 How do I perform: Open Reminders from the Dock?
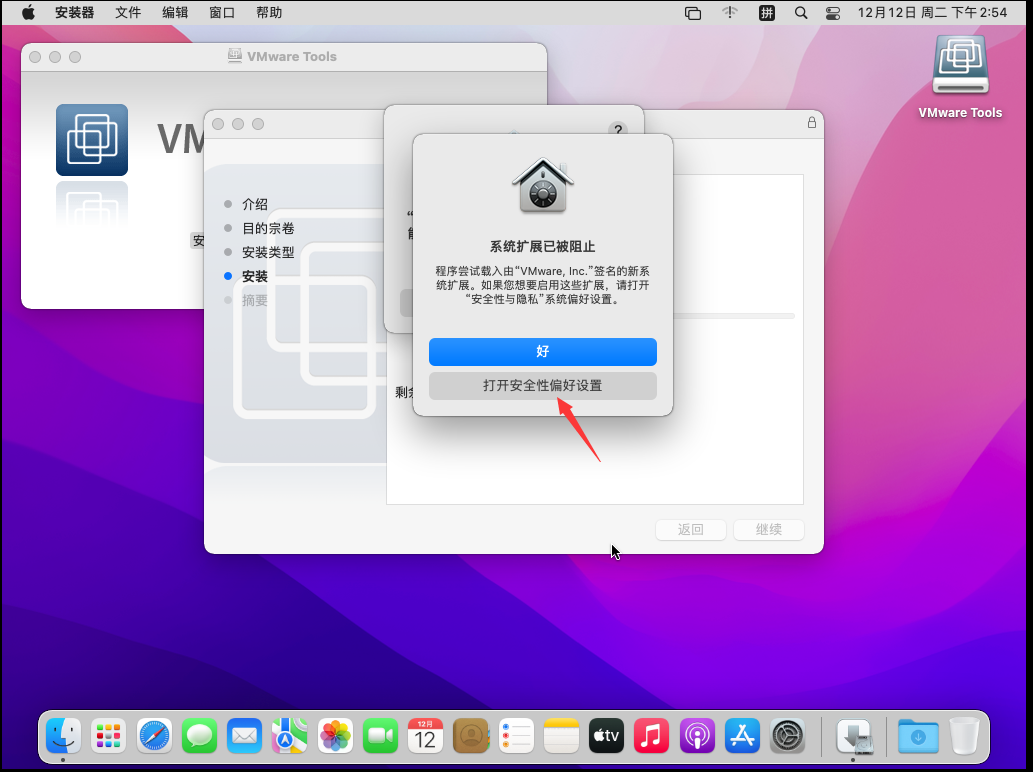click(x=516, y=735)
